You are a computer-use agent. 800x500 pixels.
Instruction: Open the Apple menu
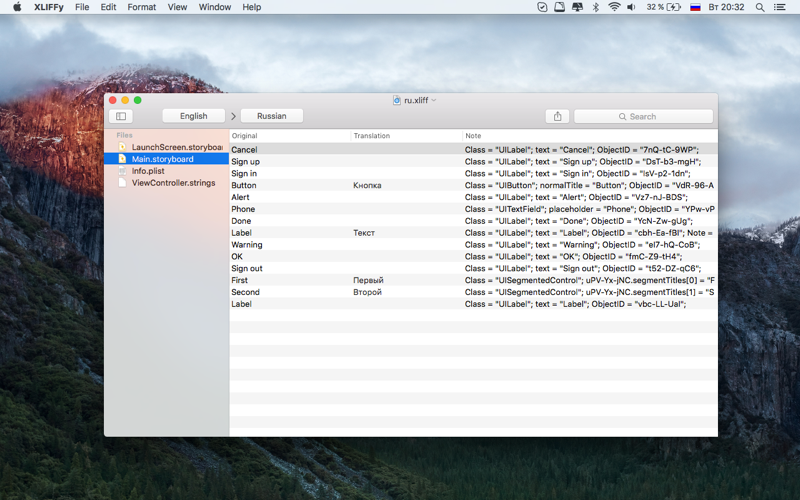[17, 7]
